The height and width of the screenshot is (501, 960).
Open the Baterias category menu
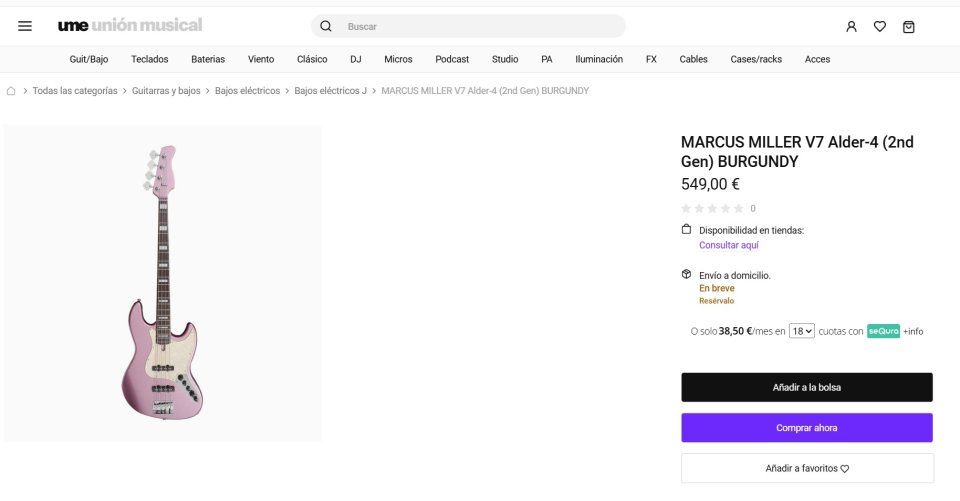click(x=208, y=59)
